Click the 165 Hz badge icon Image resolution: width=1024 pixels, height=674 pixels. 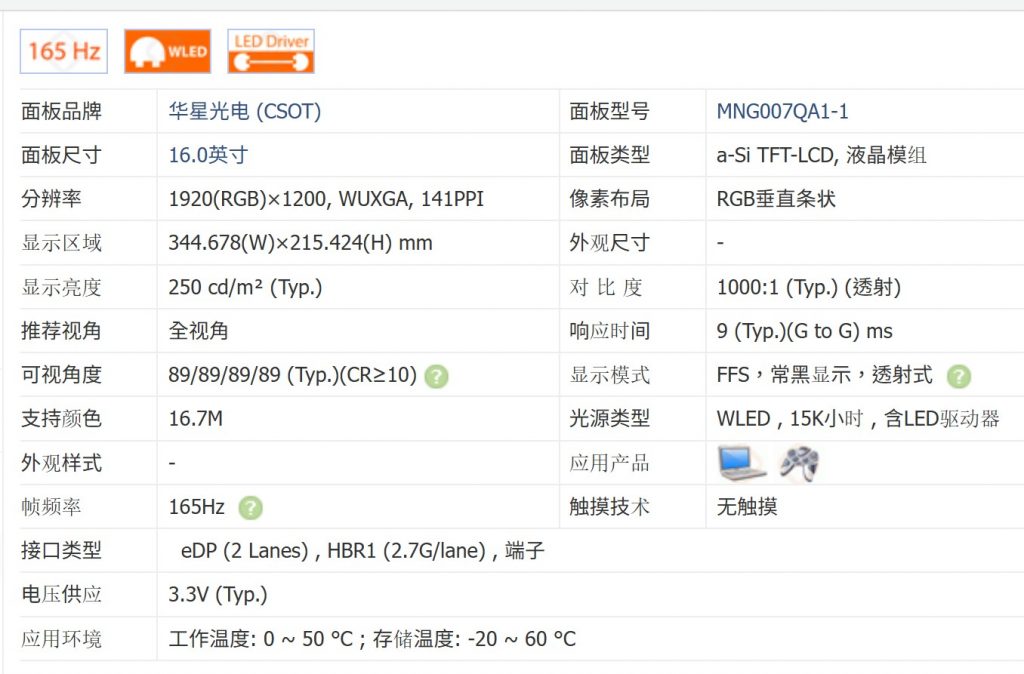point(64,51)
